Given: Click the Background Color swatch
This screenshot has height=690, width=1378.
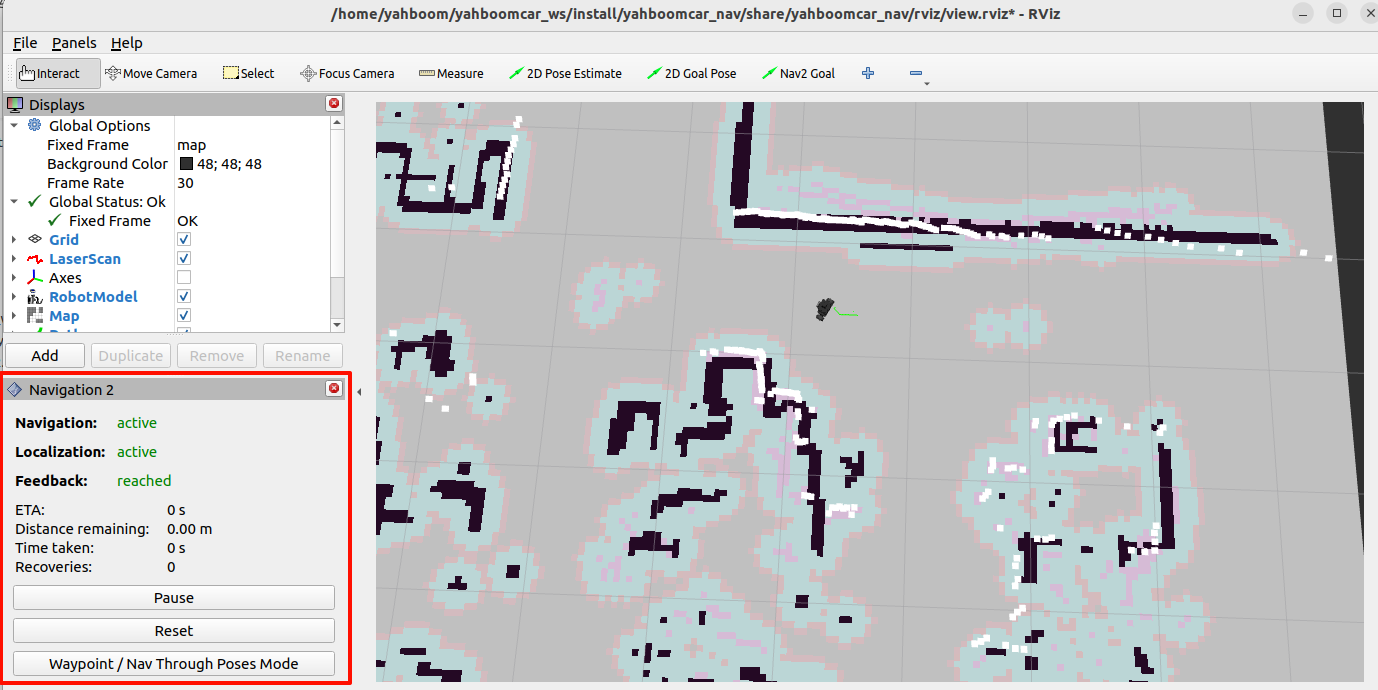Looking at the screenshot, I should [x=186, y=163].
